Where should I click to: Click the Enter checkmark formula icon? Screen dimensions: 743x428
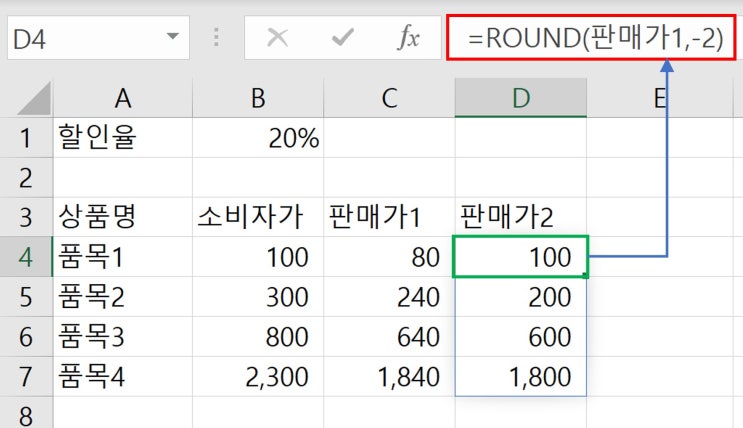pyautogui.click(x=343, y=37)
